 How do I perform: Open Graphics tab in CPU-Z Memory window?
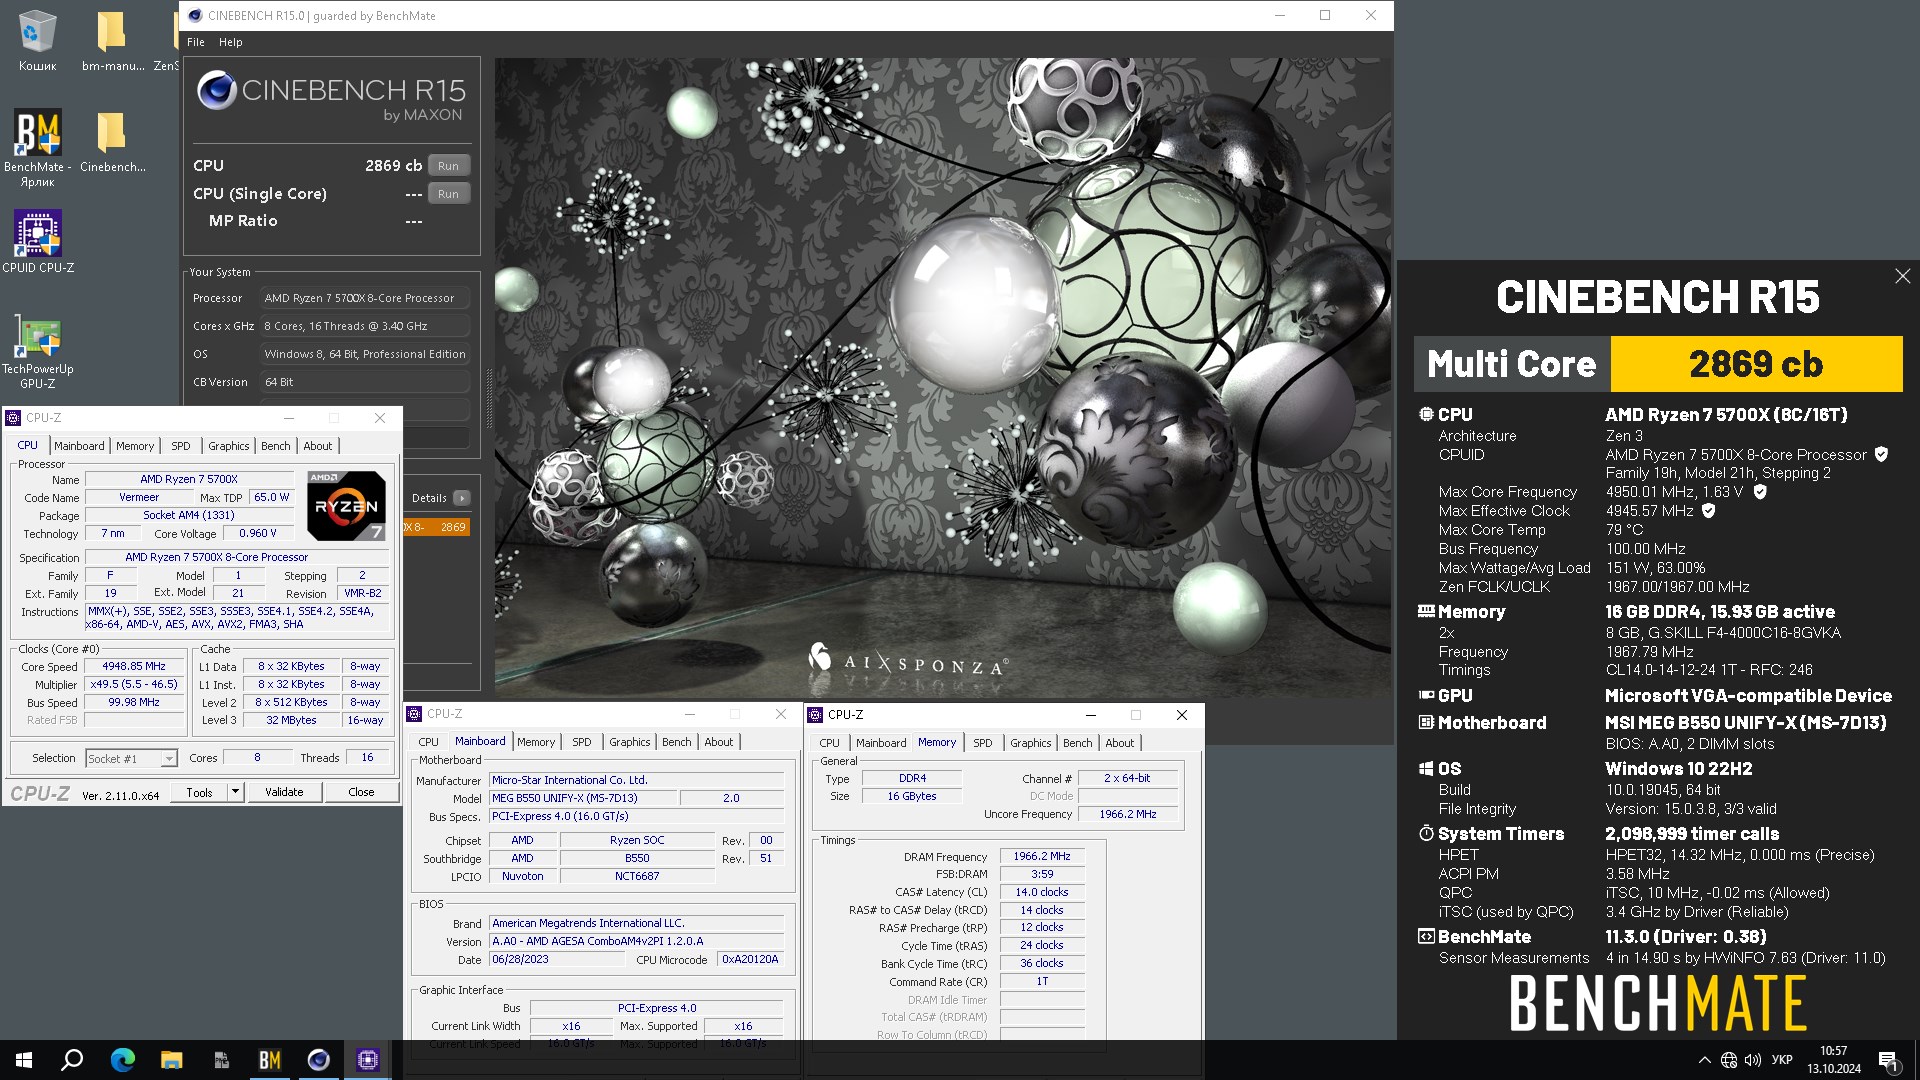(x=1031, y=743)
